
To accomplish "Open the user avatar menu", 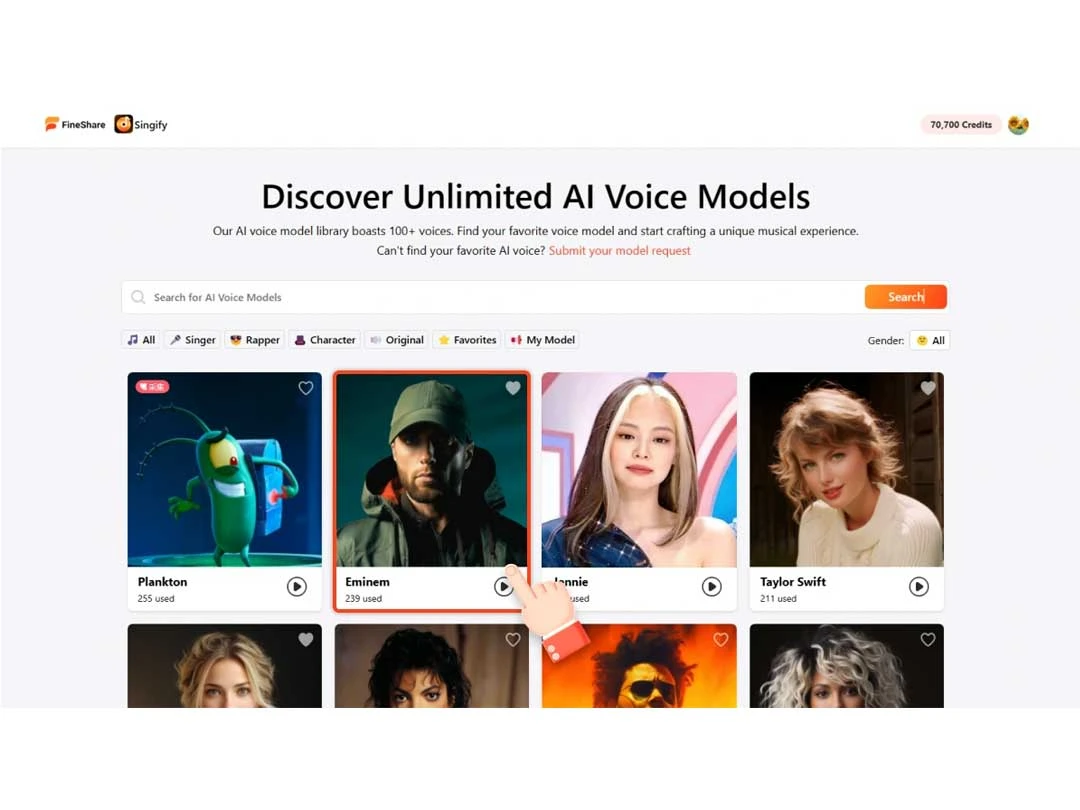I will point(1018,125).
